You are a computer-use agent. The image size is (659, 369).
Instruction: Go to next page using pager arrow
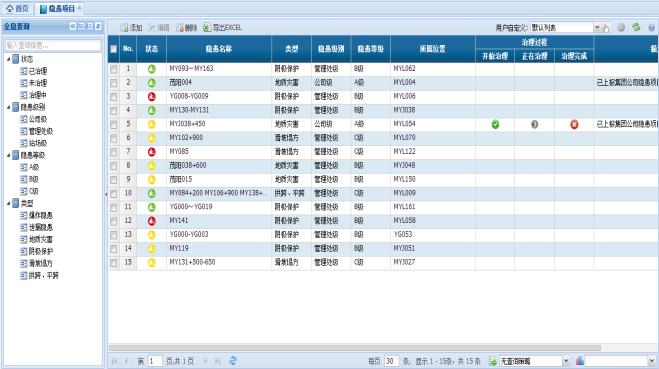coord(206,361)
